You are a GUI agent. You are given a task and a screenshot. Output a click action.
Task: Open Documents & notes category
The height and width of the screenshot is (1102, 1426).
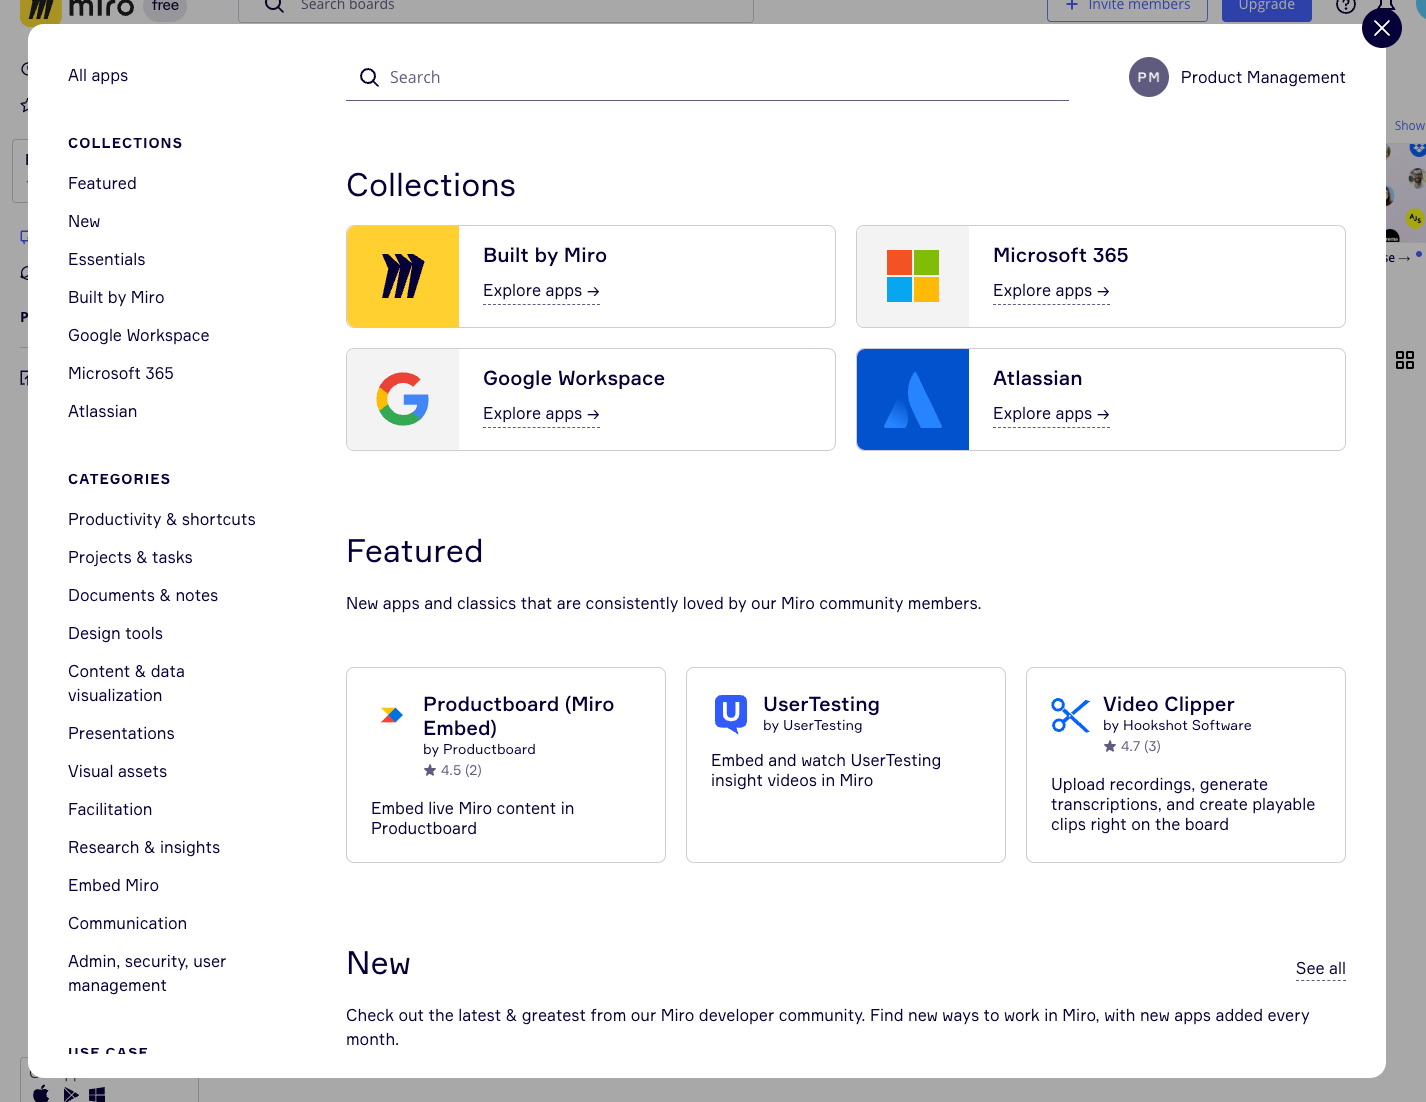pyautogui.click(x=143, y=595)
